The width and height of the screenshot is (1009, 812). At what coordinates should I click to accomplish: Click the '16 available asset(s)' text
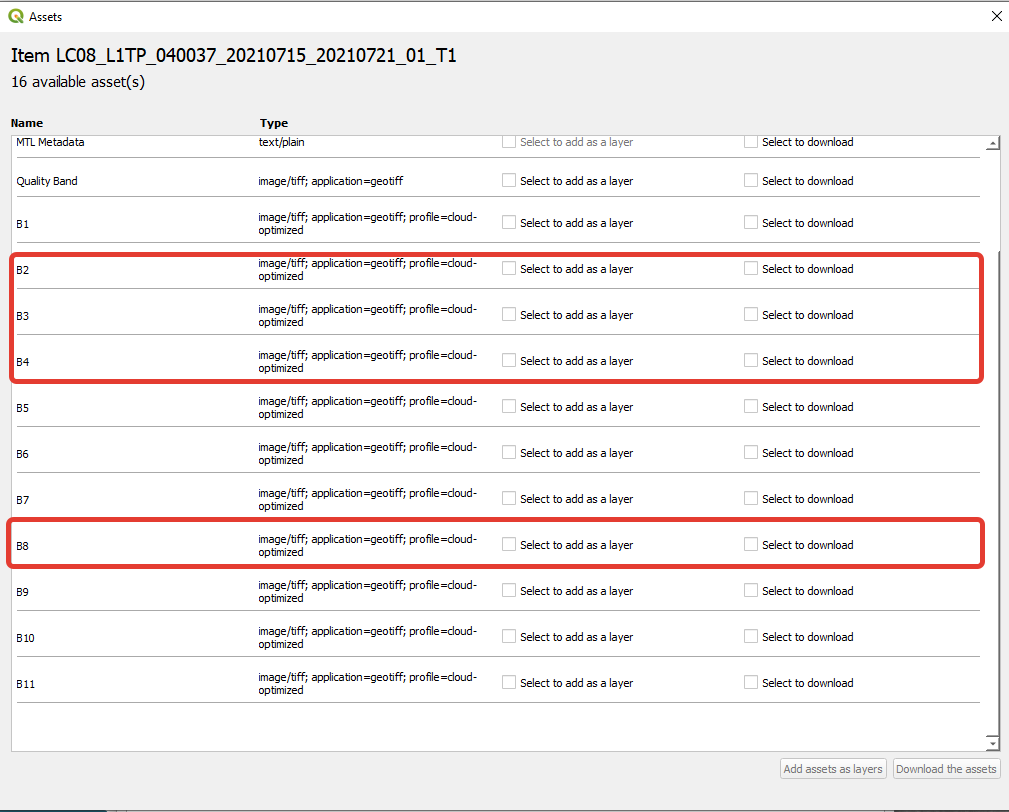(78, 82)
